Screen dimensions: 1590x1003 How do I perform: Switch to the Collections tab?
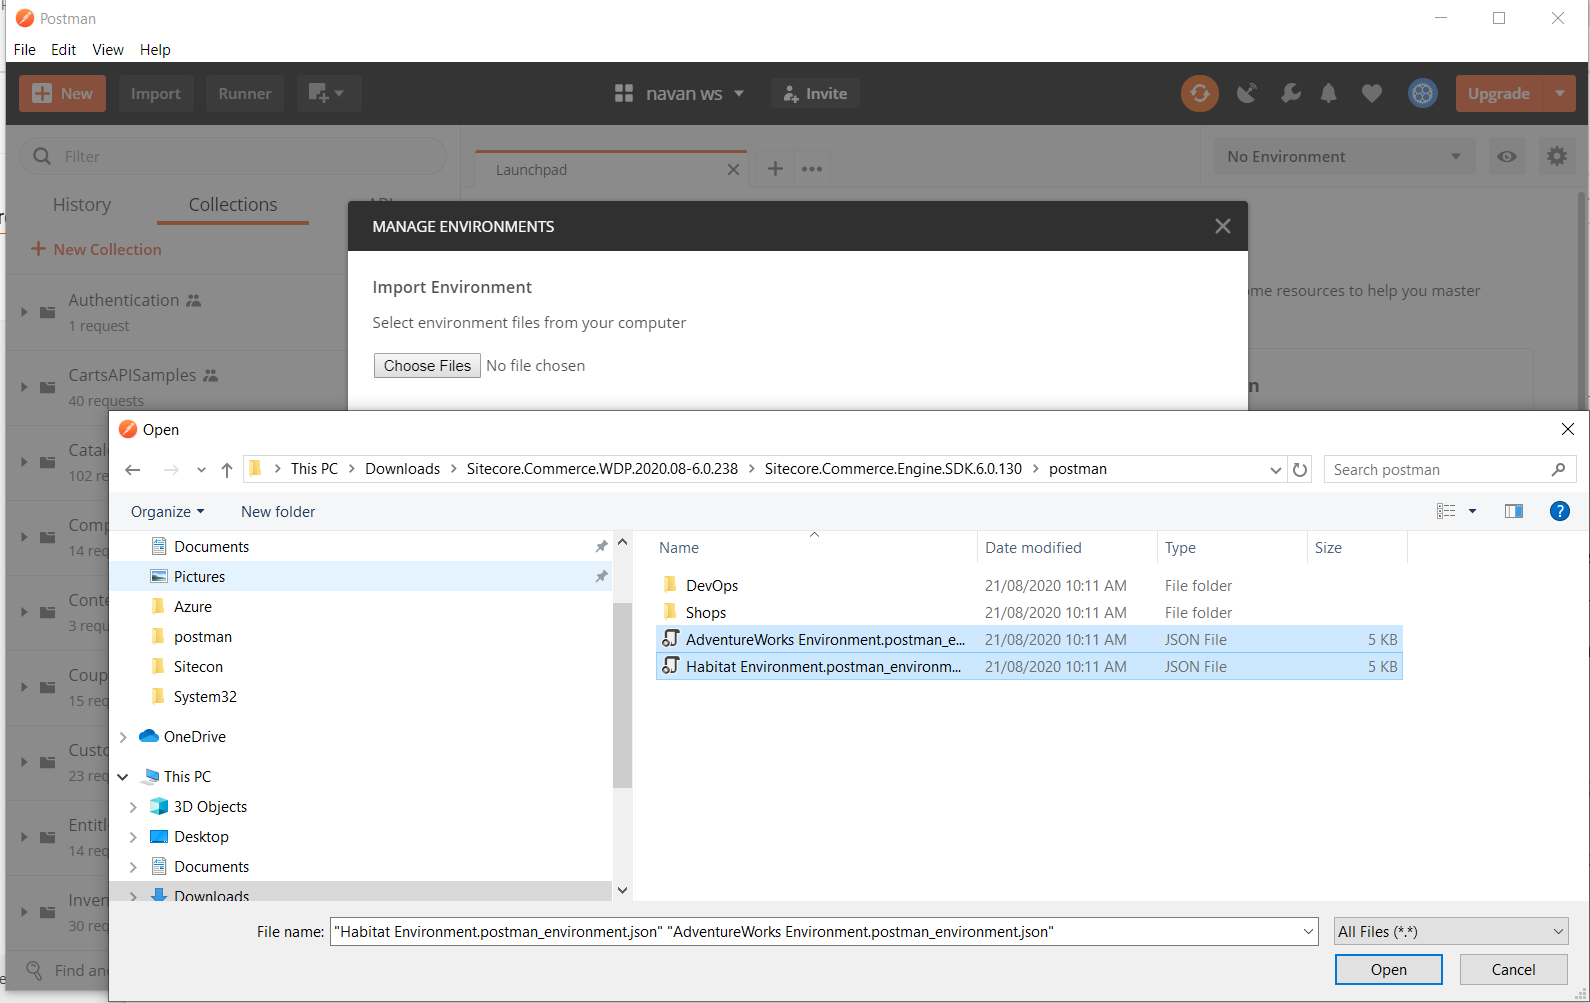[x=233, y=204]
